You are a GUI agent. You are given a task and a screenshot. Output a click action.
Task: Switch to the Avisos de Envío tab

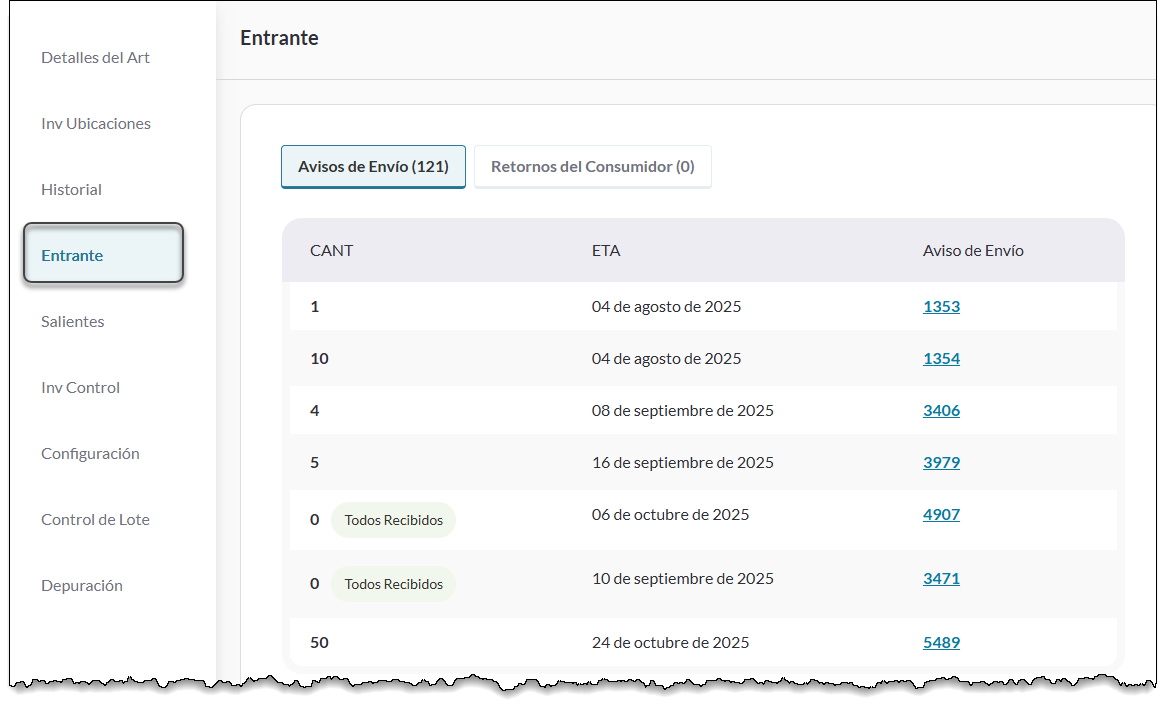pyautogui.click(x=373, y=166)
